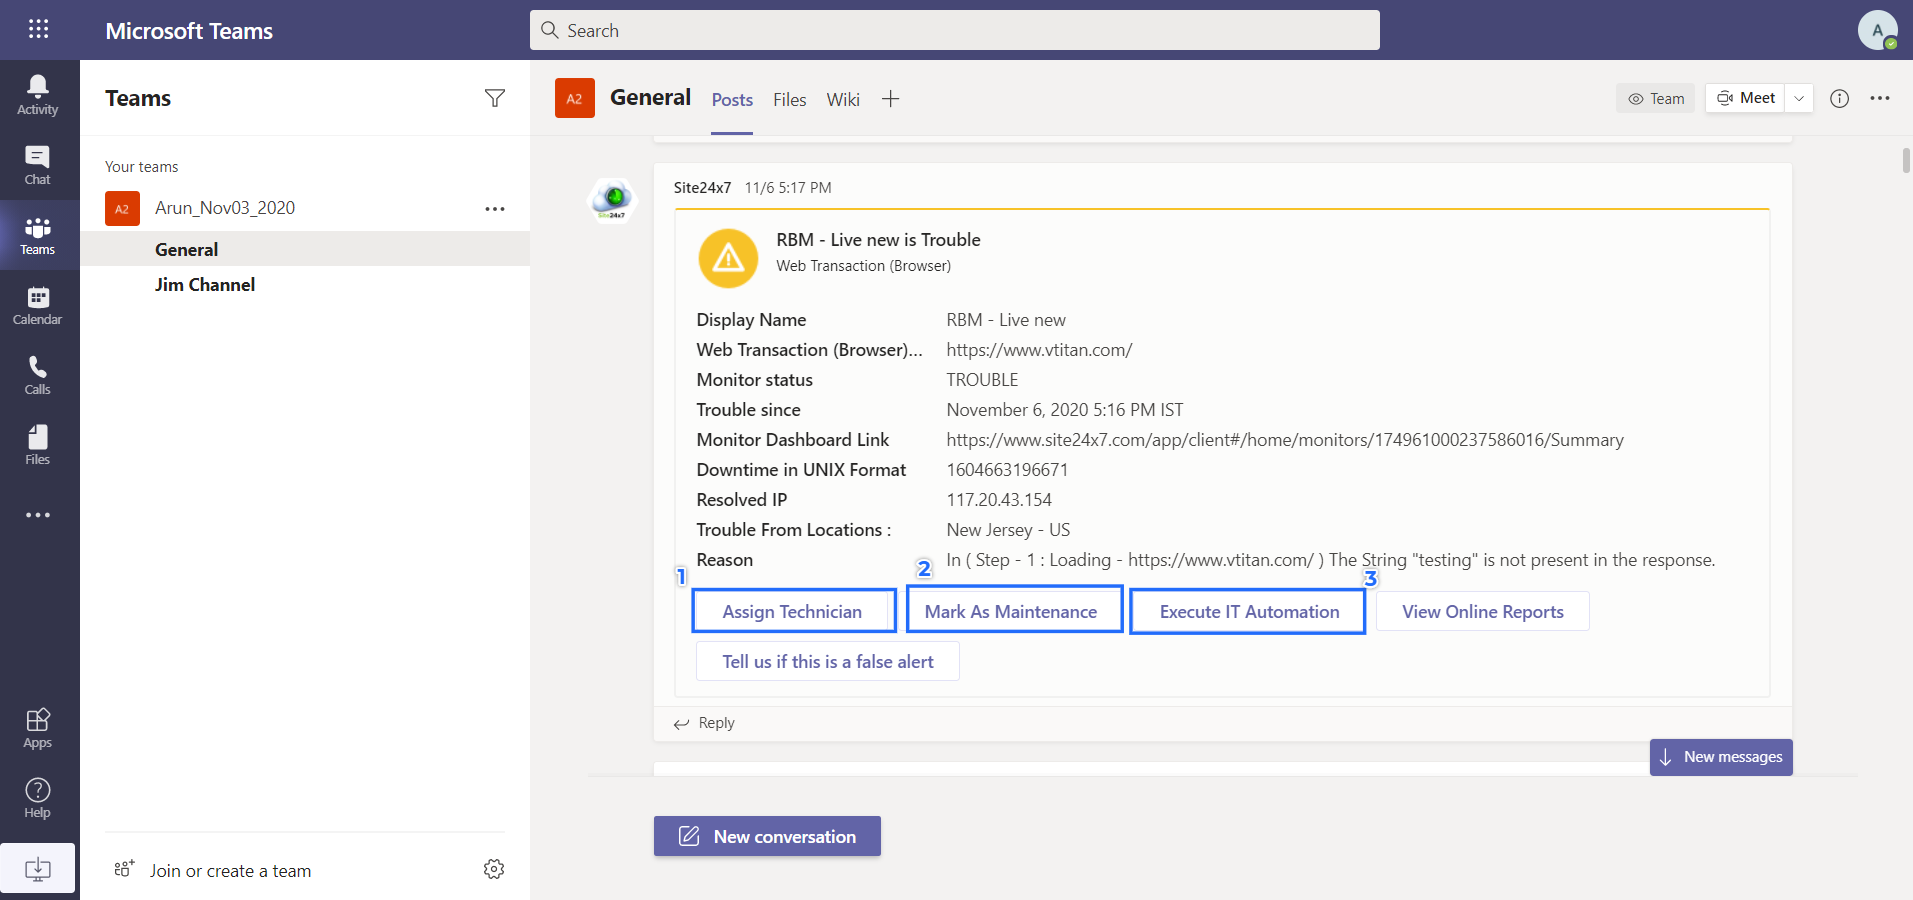Screen dimensions: 1913x900
Task: Open the Calls icon
Action: [x=38, y=375]
